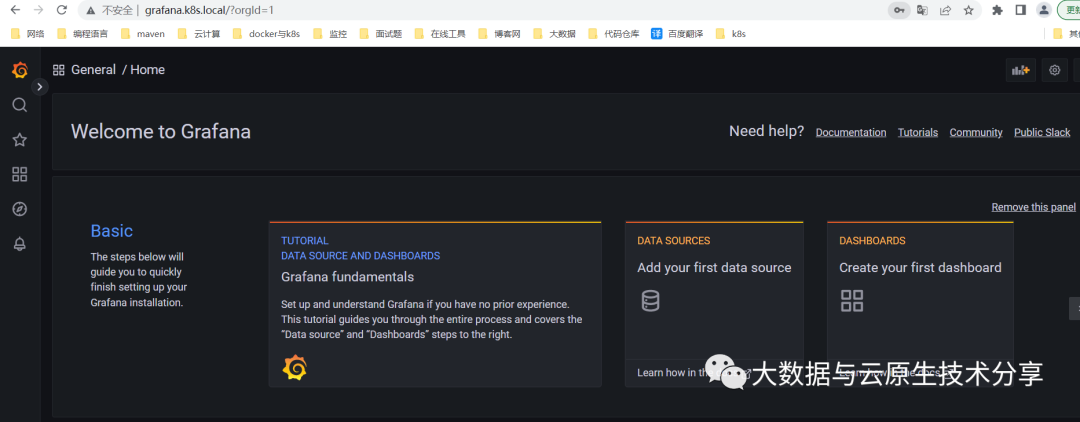This screenshot has width=1080, height=422.
Task: Click Remove this panel link
Action: click(1033, 207)
